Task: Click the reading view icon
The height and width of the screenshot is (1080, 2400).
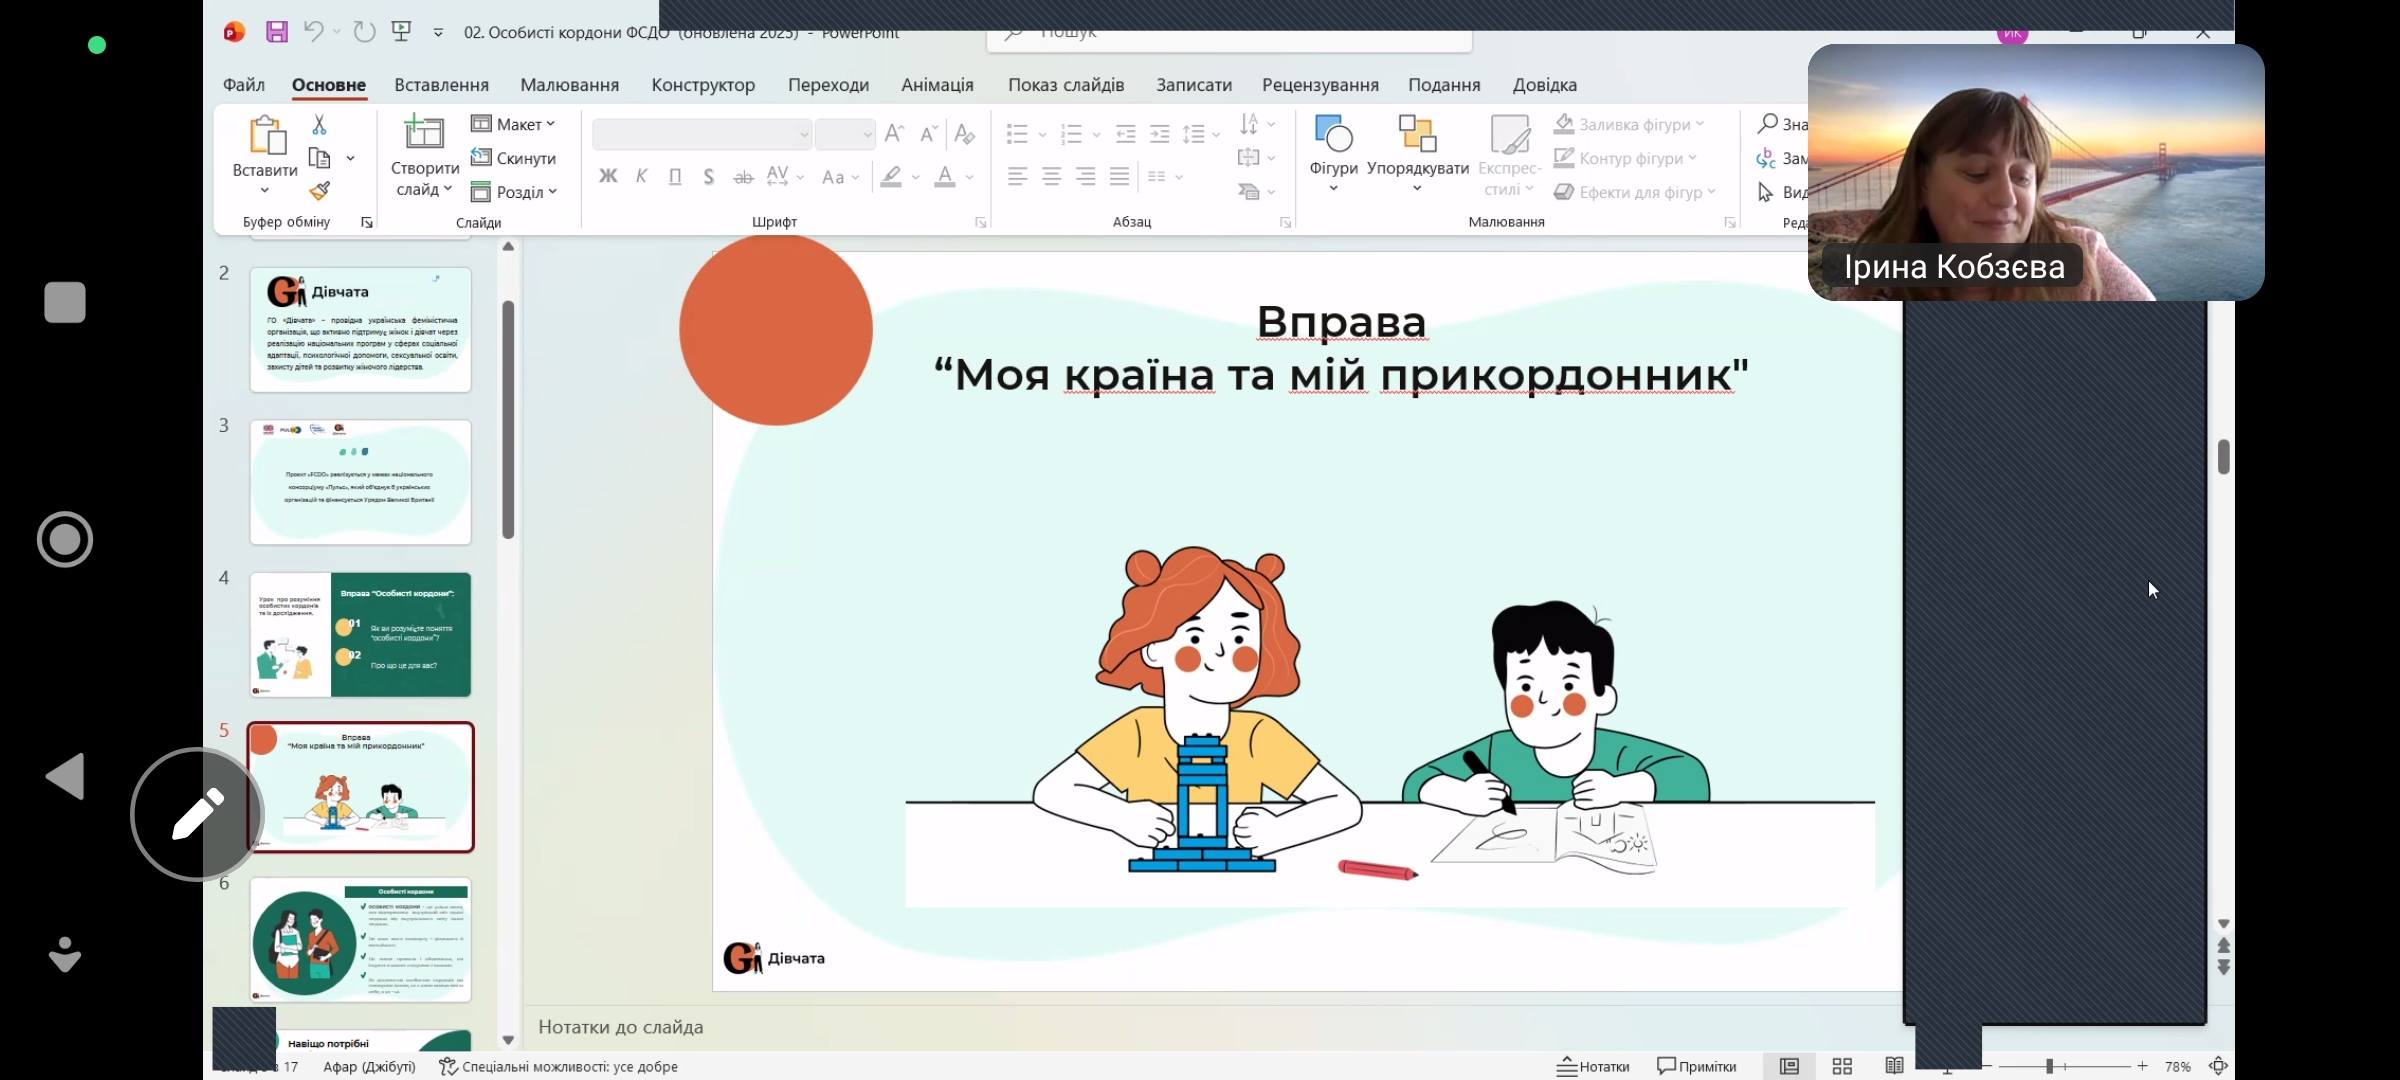Action: 1894,1066
